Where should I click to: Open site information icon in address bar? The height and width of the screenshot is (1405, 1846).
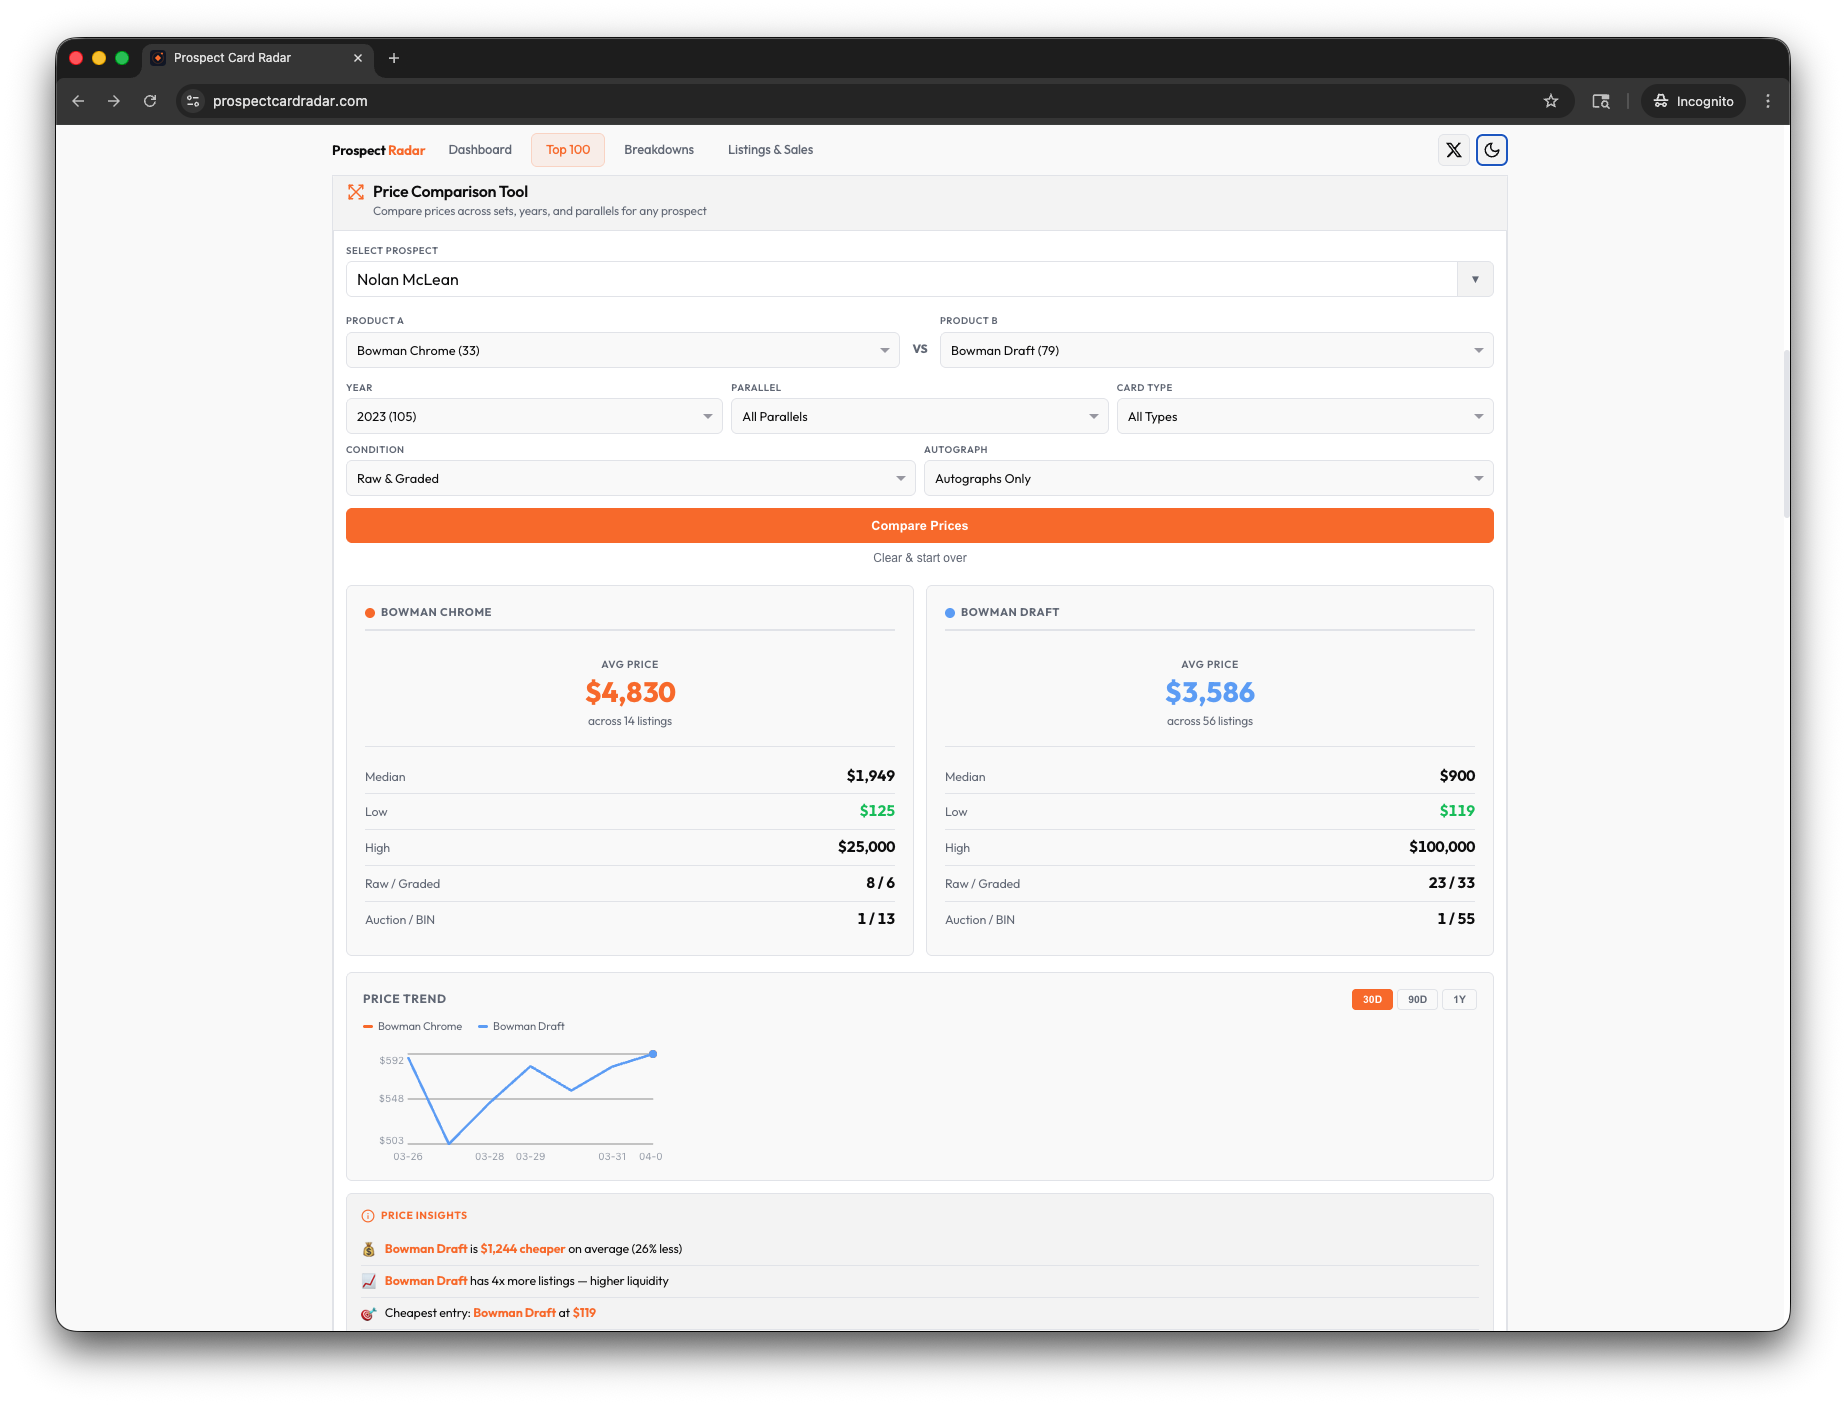(x=194, y=101)
